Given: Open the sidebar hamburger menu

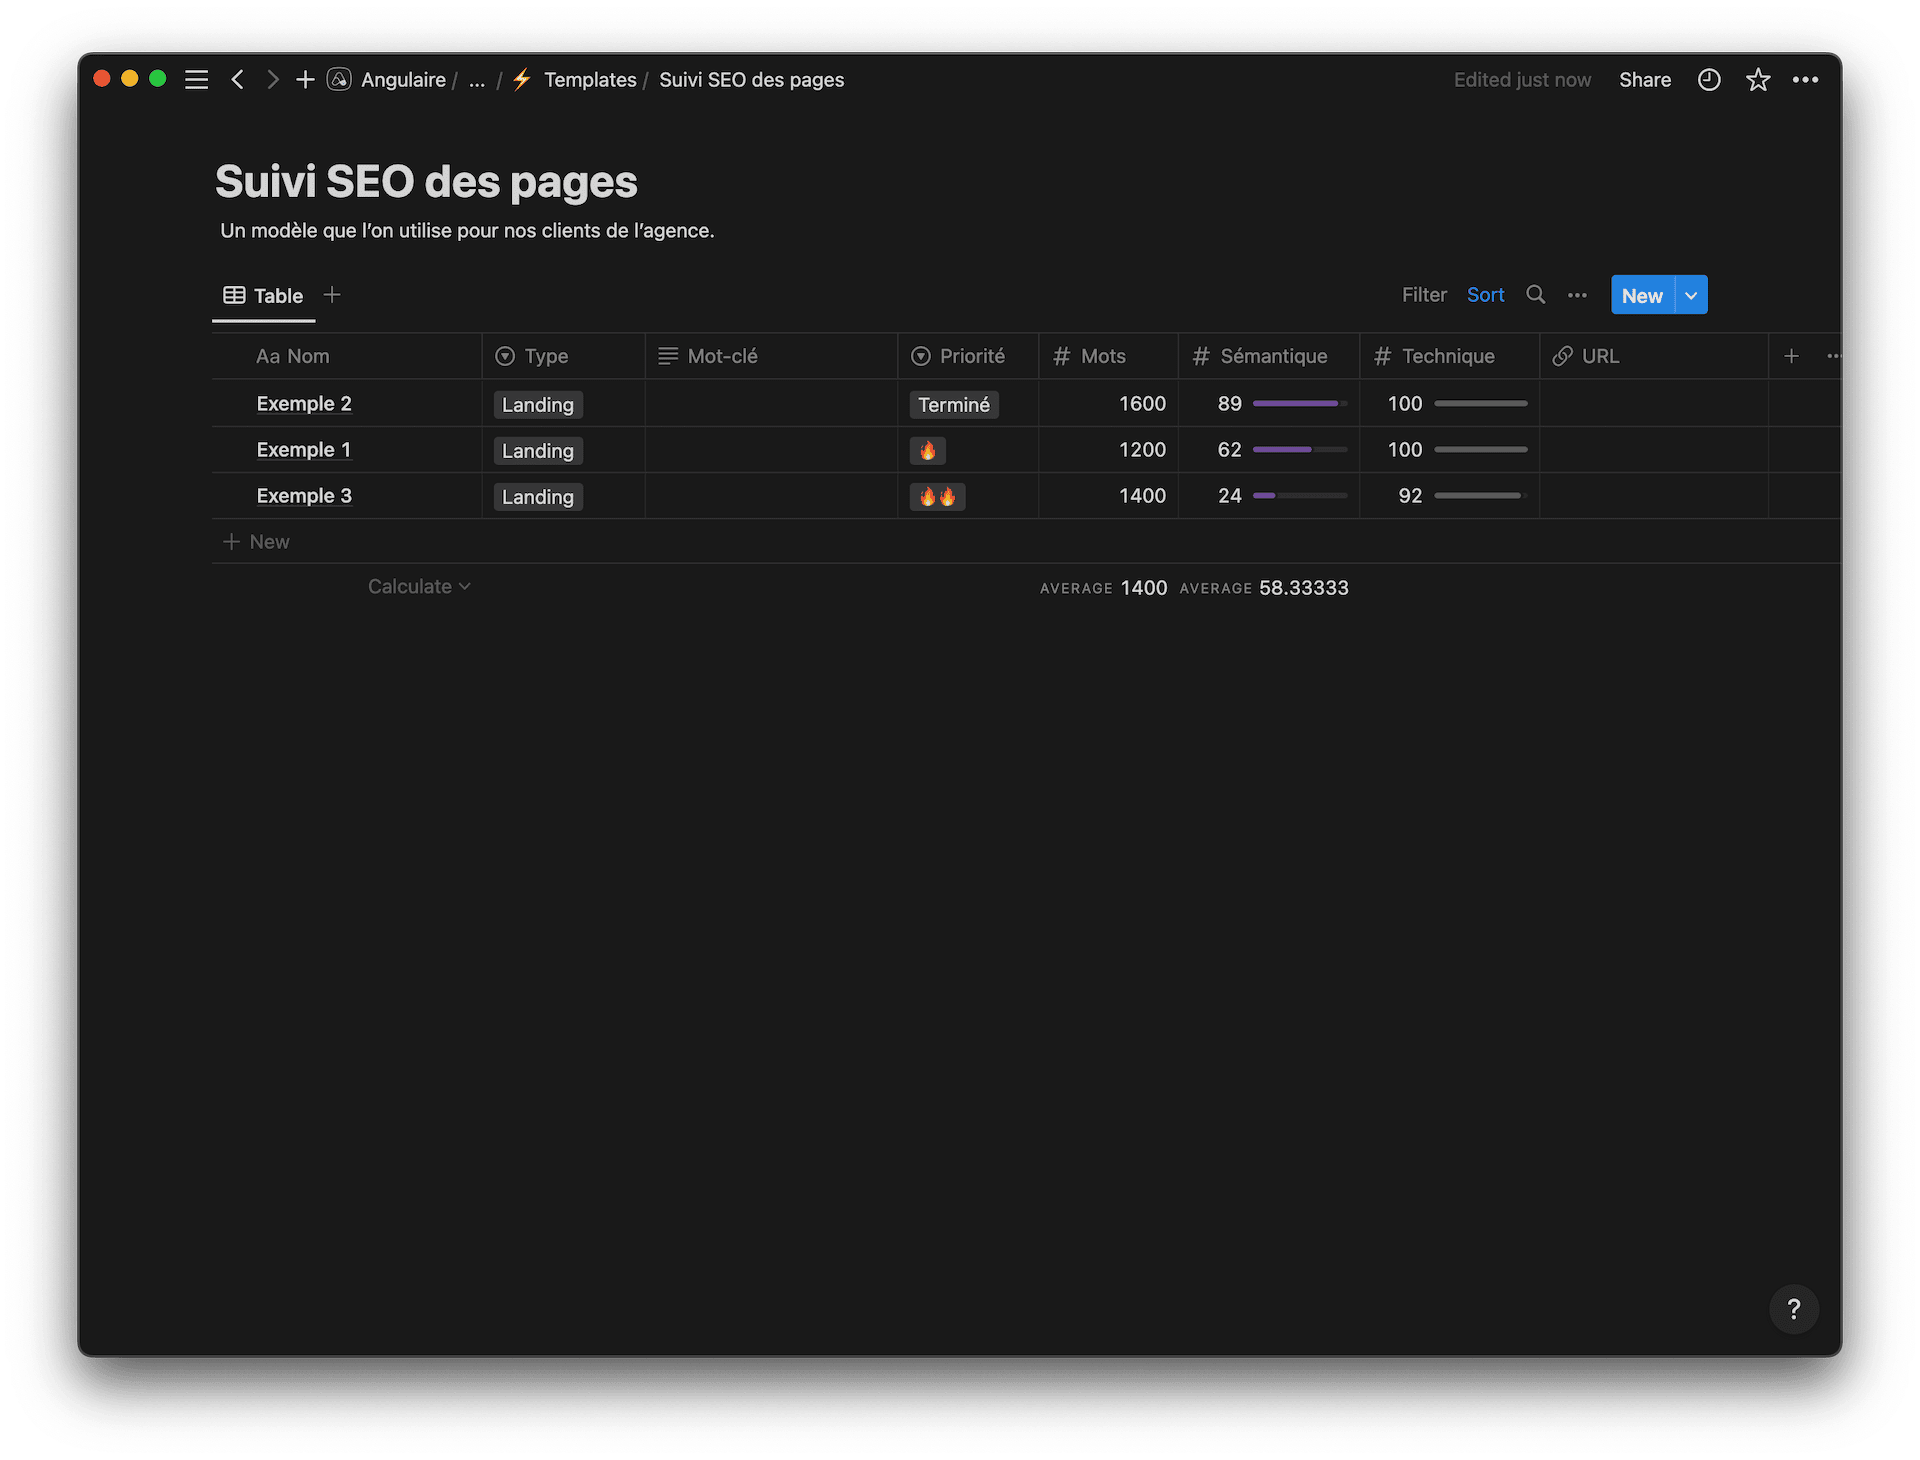Looking at the screenshot, I should point(196,80).
